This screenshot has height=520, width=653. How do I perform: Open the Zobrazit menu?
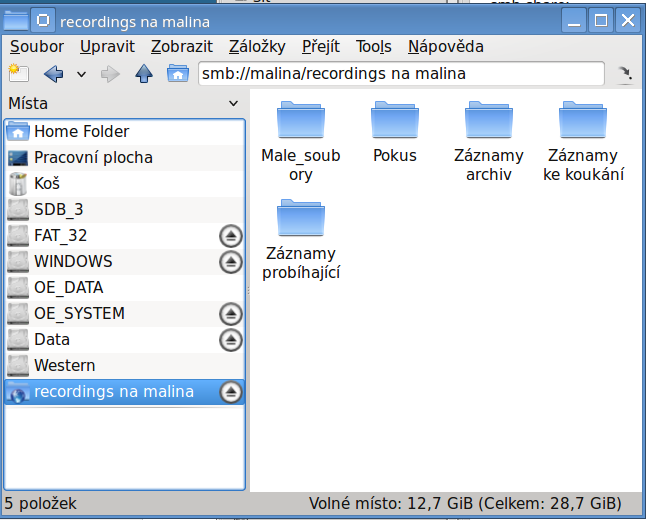182,46
